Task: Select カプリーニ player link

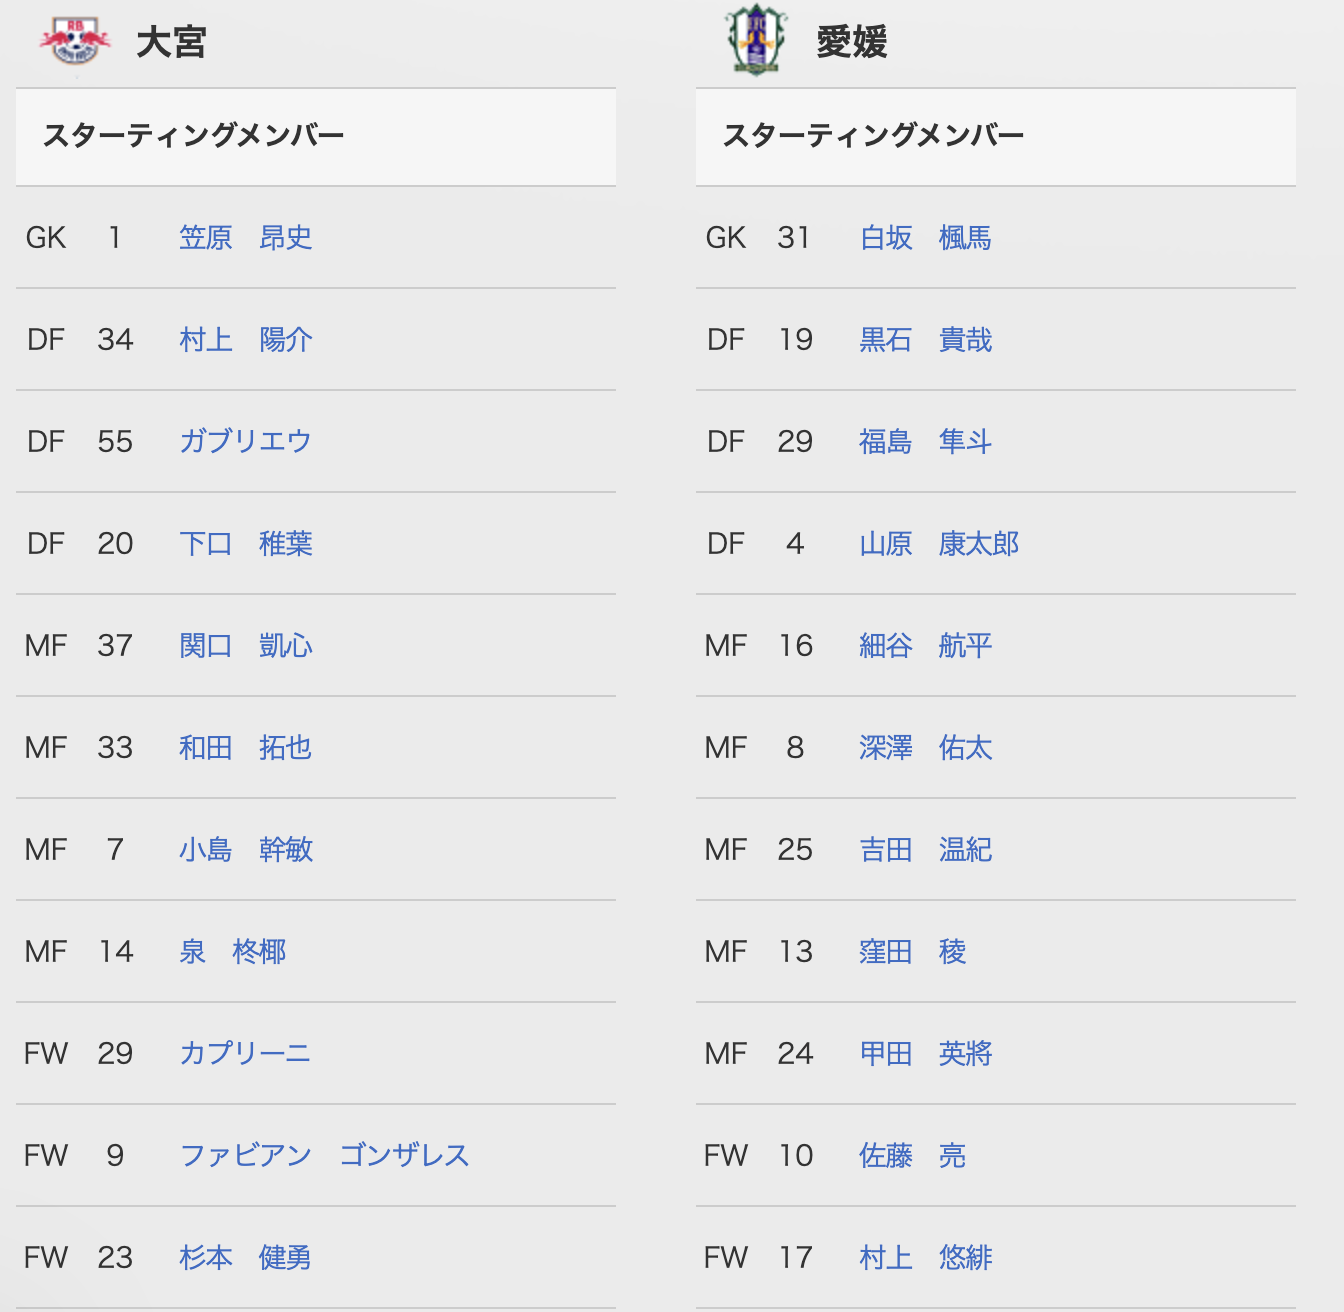Action: click(x=245, y=1053)
